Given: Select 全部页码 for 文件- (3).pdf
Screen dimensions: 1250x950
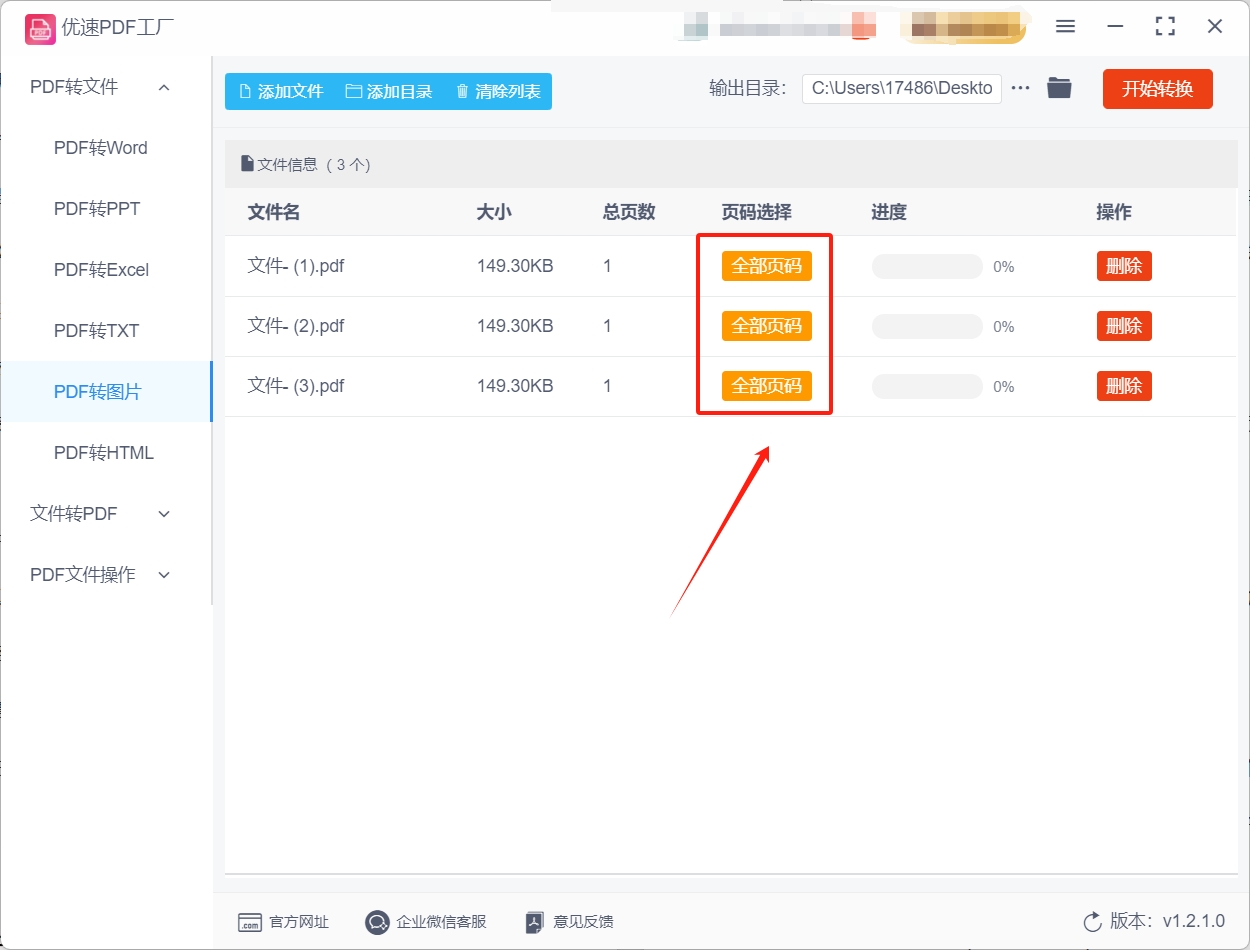Looking at the screenshot, I should pyautogui.click(x=766, y=386).
